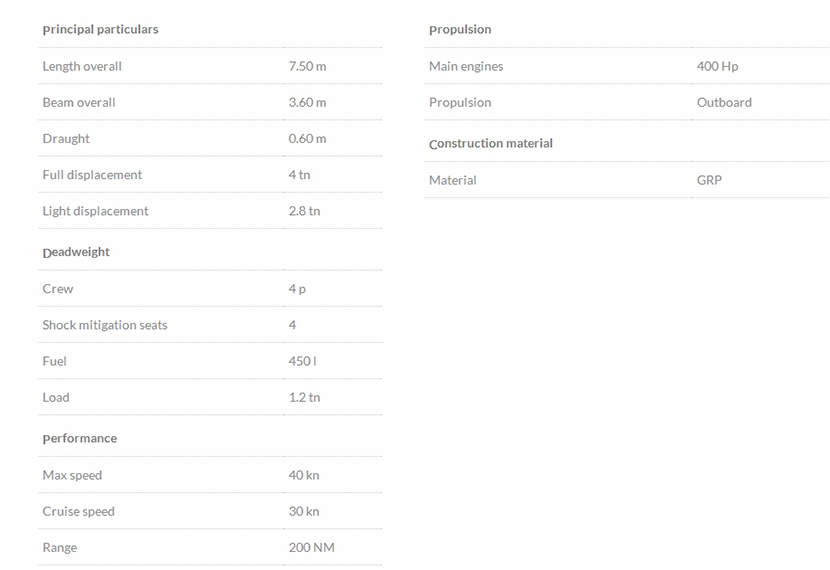Click the Shock mitigation seats label
830x570 pixels.
click(x=105, y=325)
